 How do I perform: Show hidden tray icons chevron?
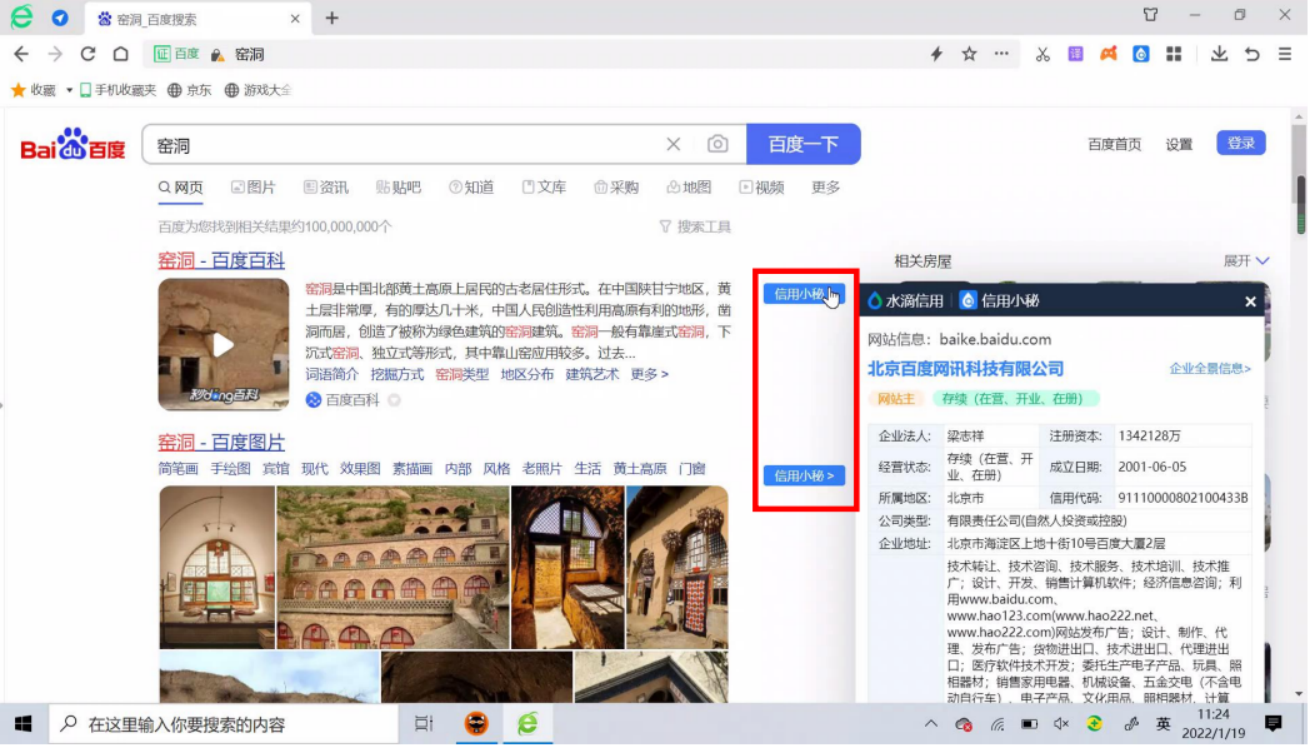(931, 724)
